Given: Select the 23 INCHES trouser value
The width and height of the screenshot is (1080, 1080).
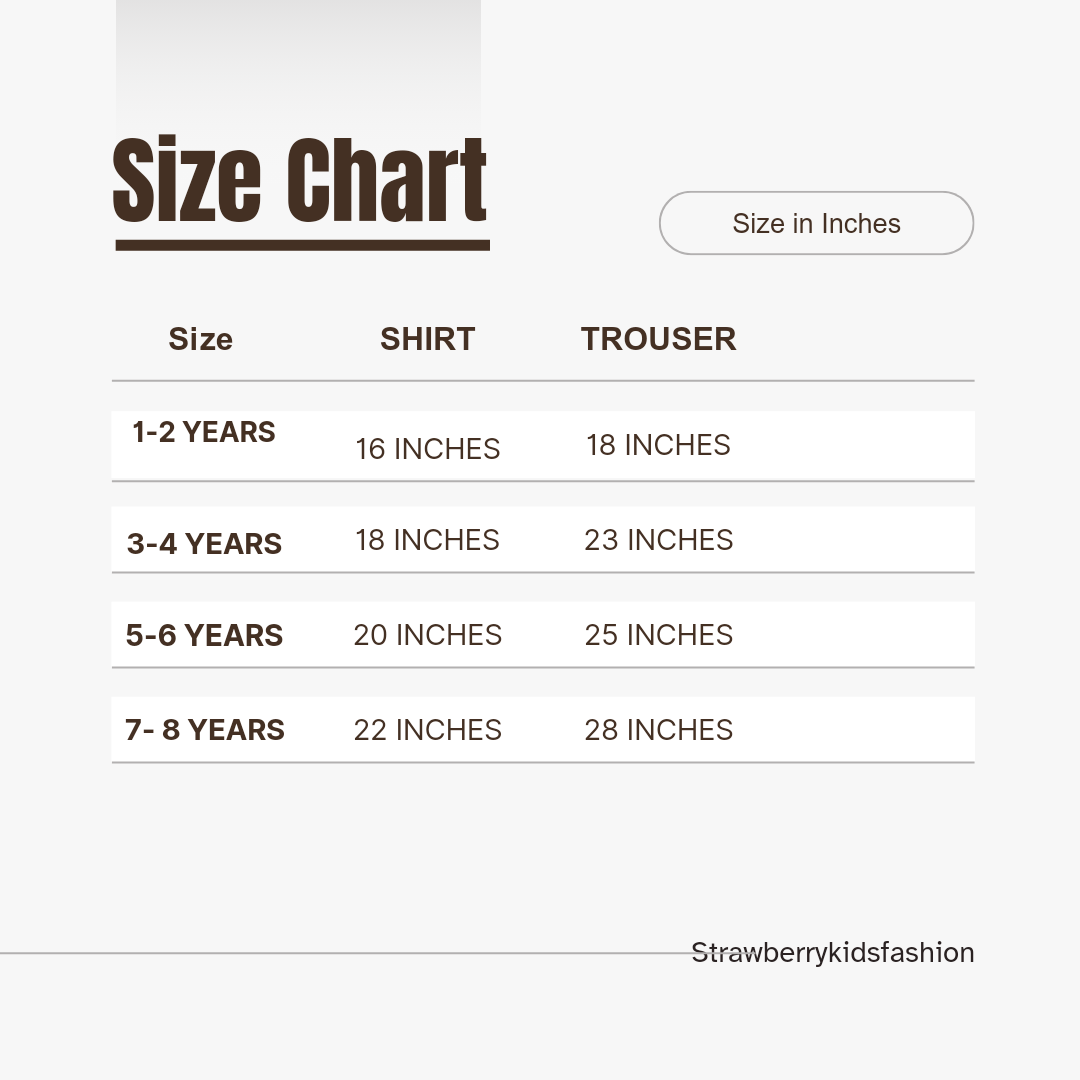Looking at the screenshot, I should click(658, 540).
